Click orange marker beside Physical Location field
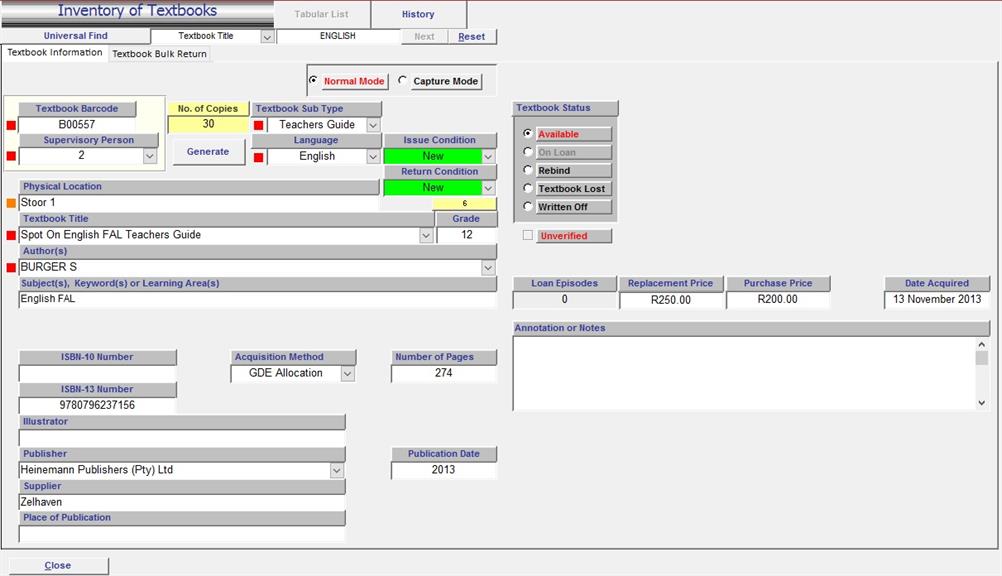The image size is (1002, 576). coord(12,203)
